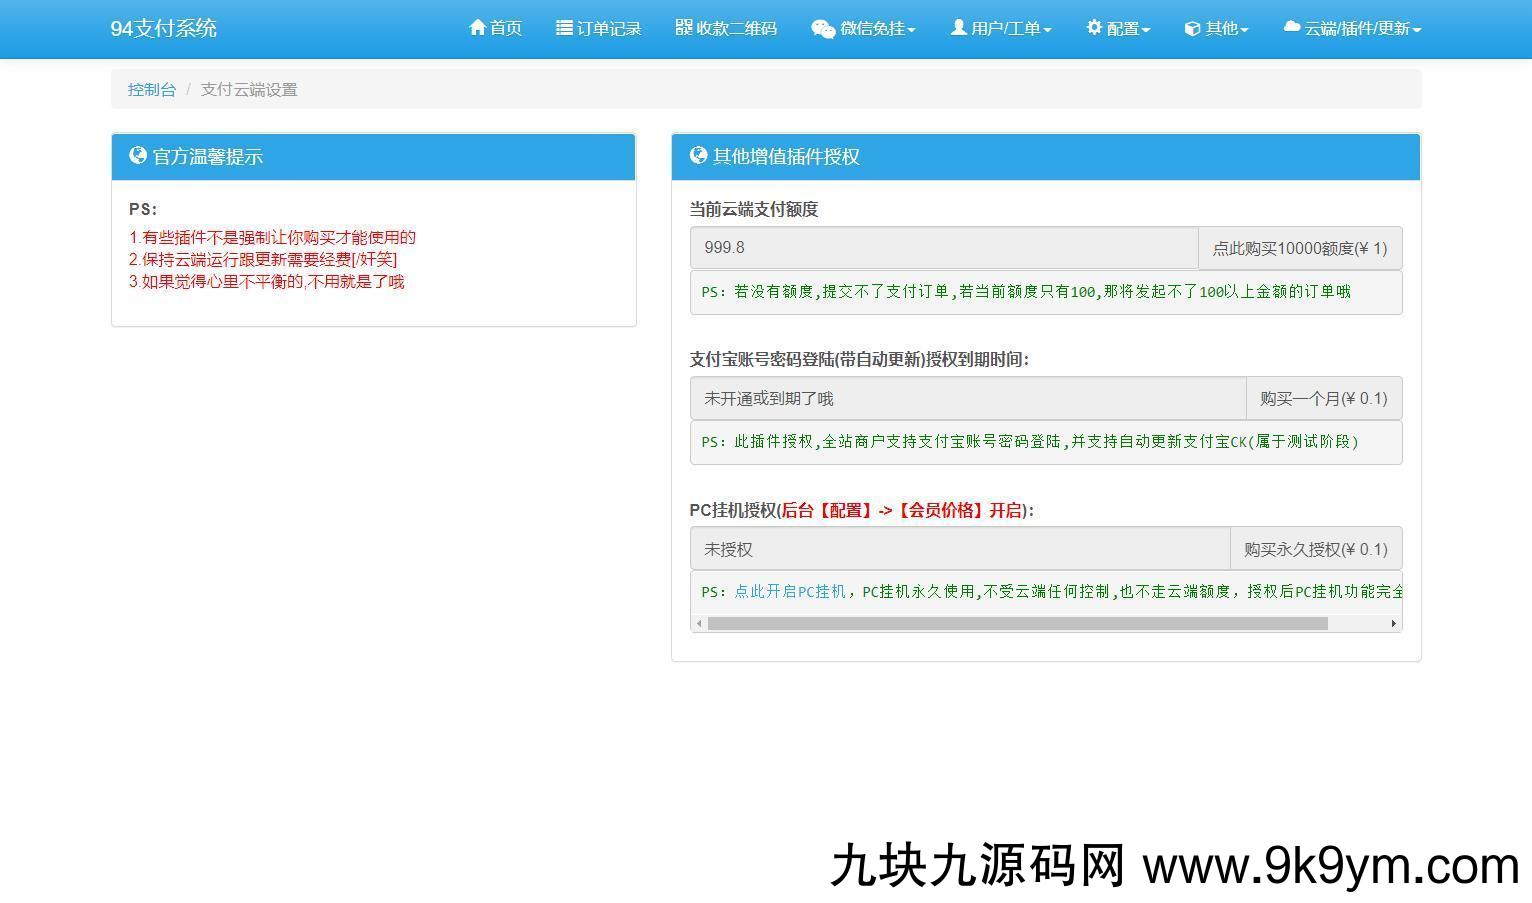Open the 用户/工单 dropdown caret
Image resolution: width=1532 pixels, height=903 pixels.
click(1047, 30)
